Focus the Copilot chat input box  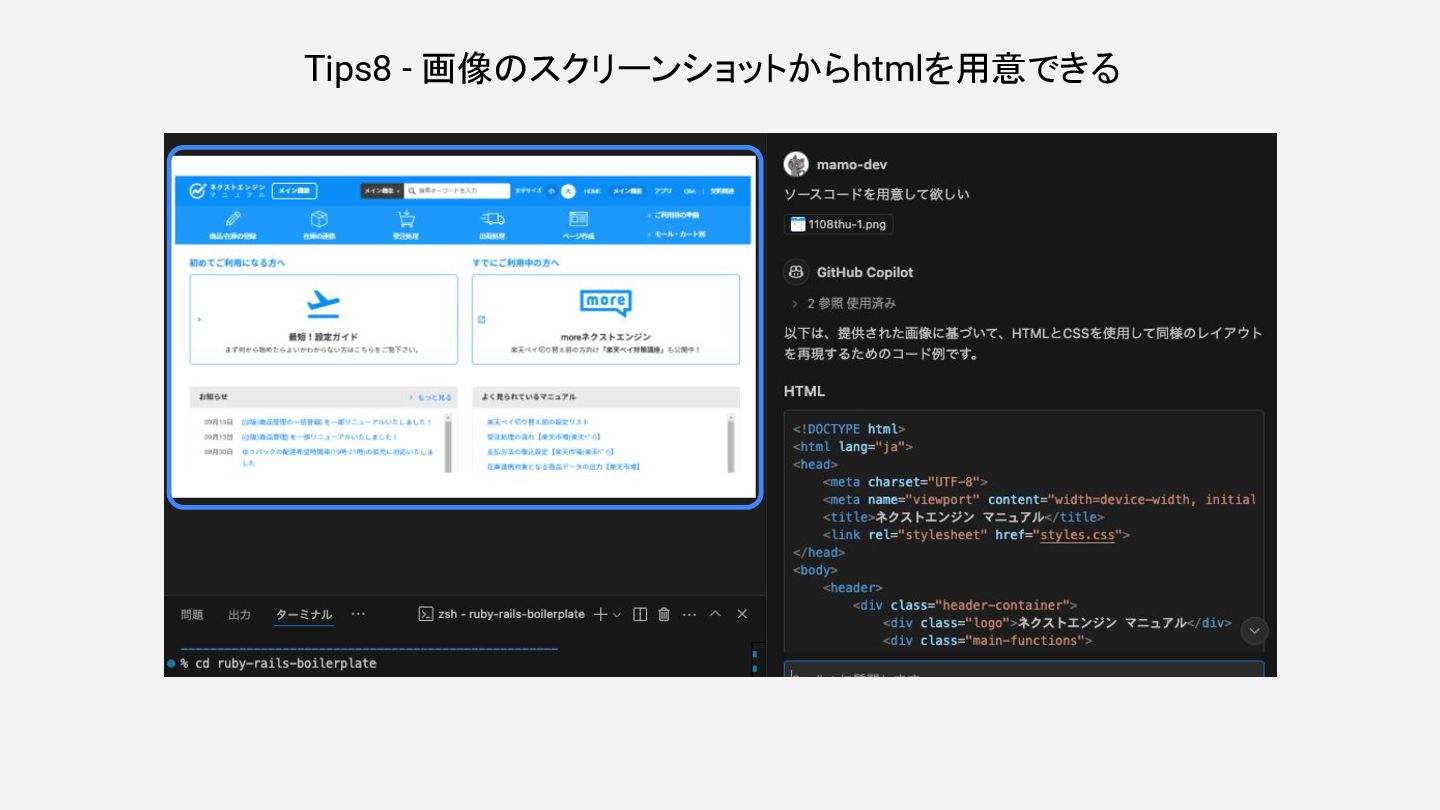coord(1023,669)
